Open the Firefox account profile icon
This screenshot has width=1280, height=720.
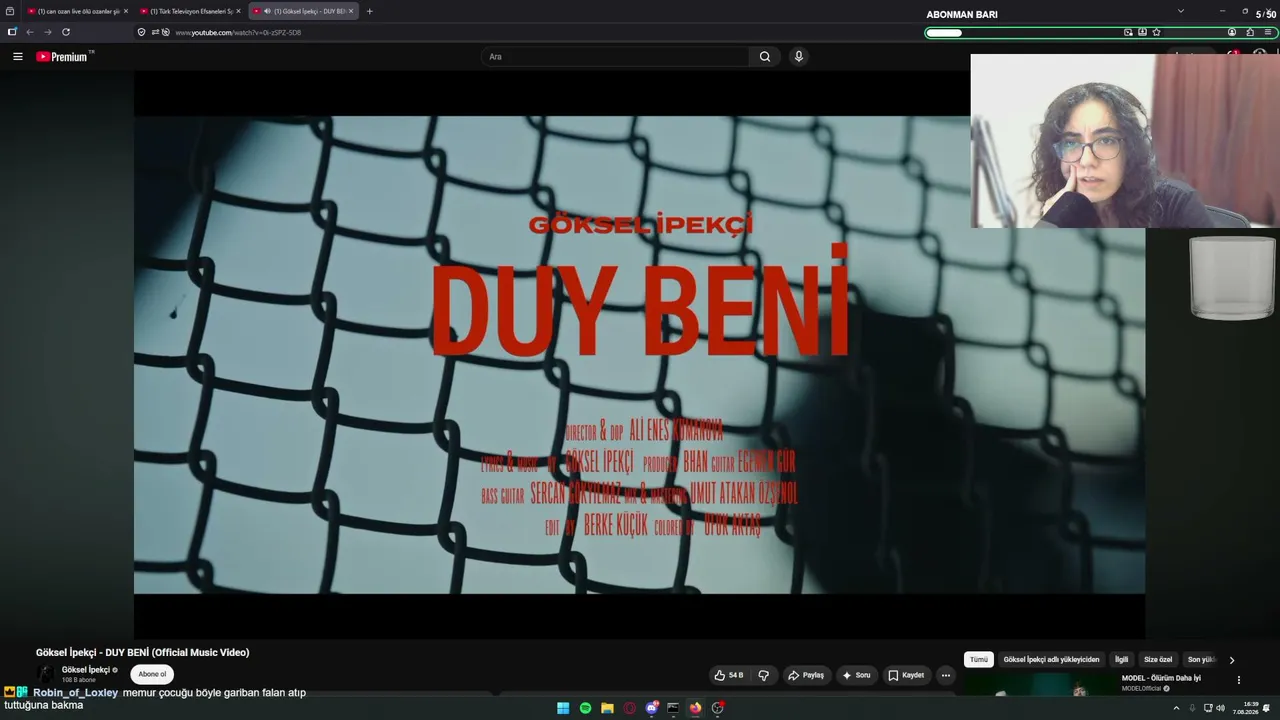coord(1232,32)
